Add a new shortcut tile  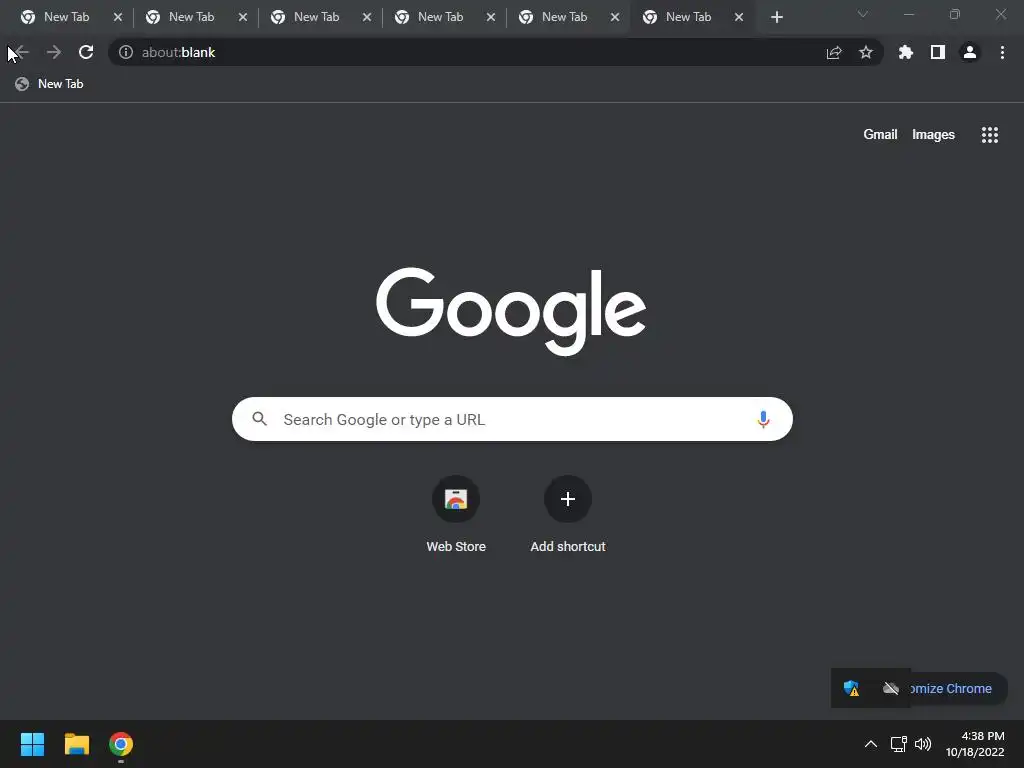click(x=568, y=515)
